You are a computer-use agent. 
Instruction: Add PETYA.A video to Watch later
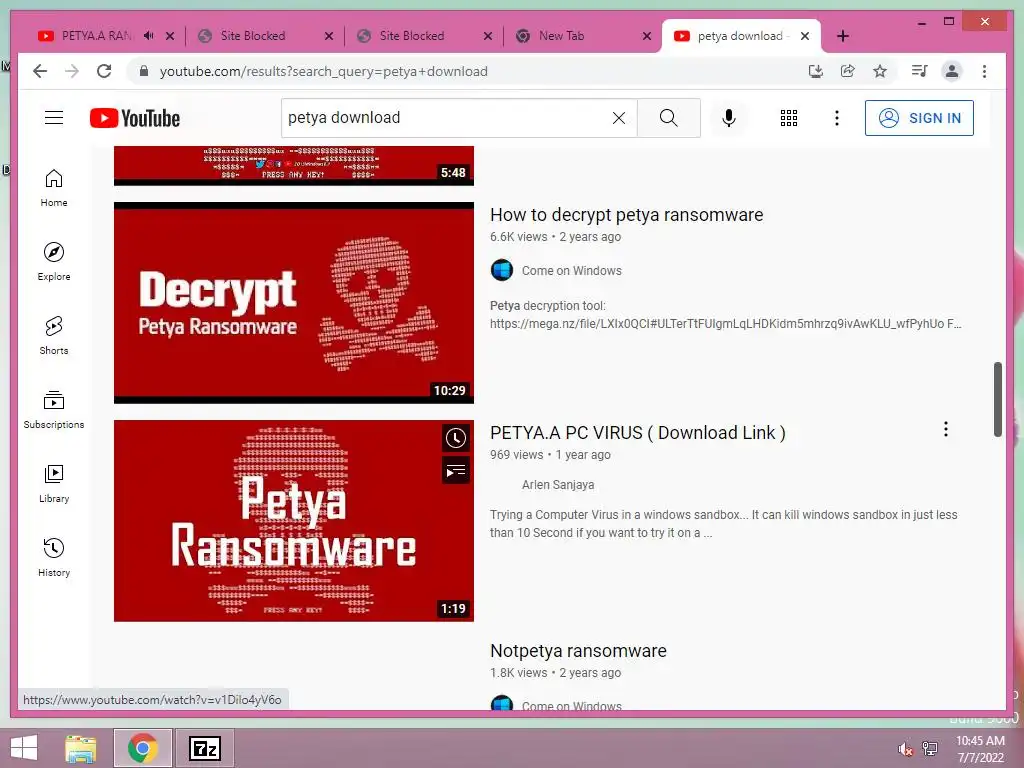point(456,438)
